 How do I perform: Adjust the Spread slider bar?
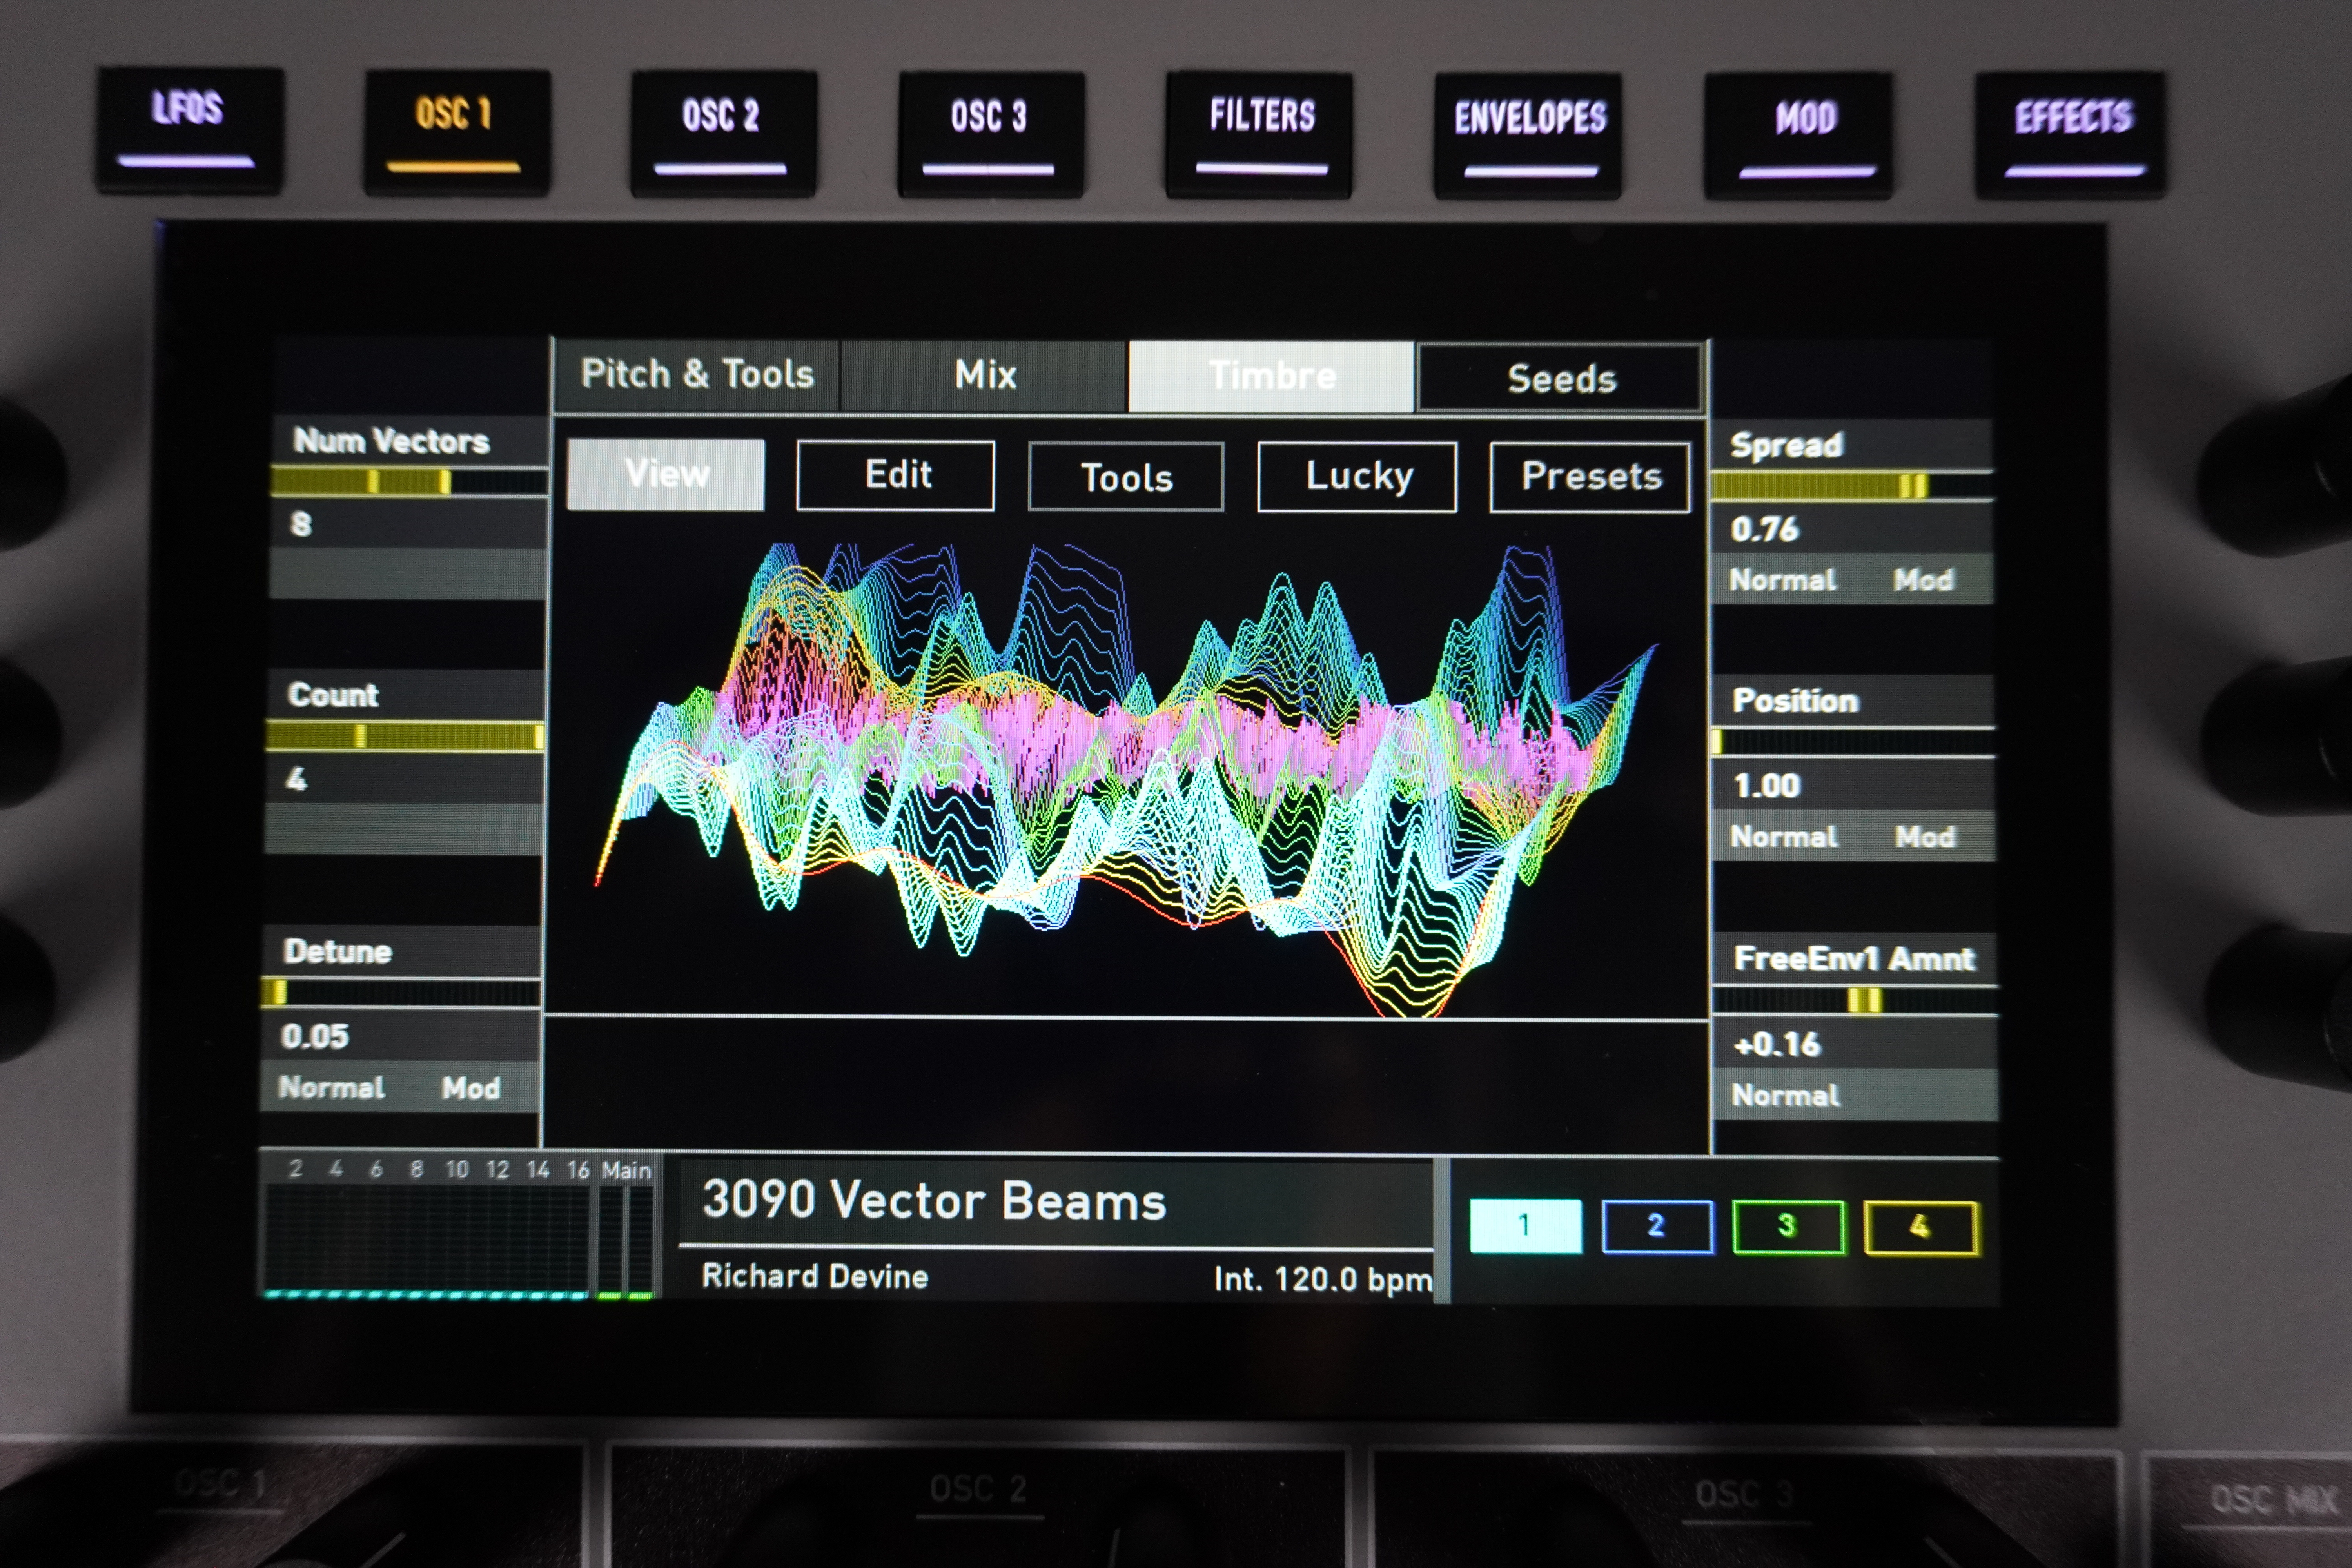(x=1851, y=486)
